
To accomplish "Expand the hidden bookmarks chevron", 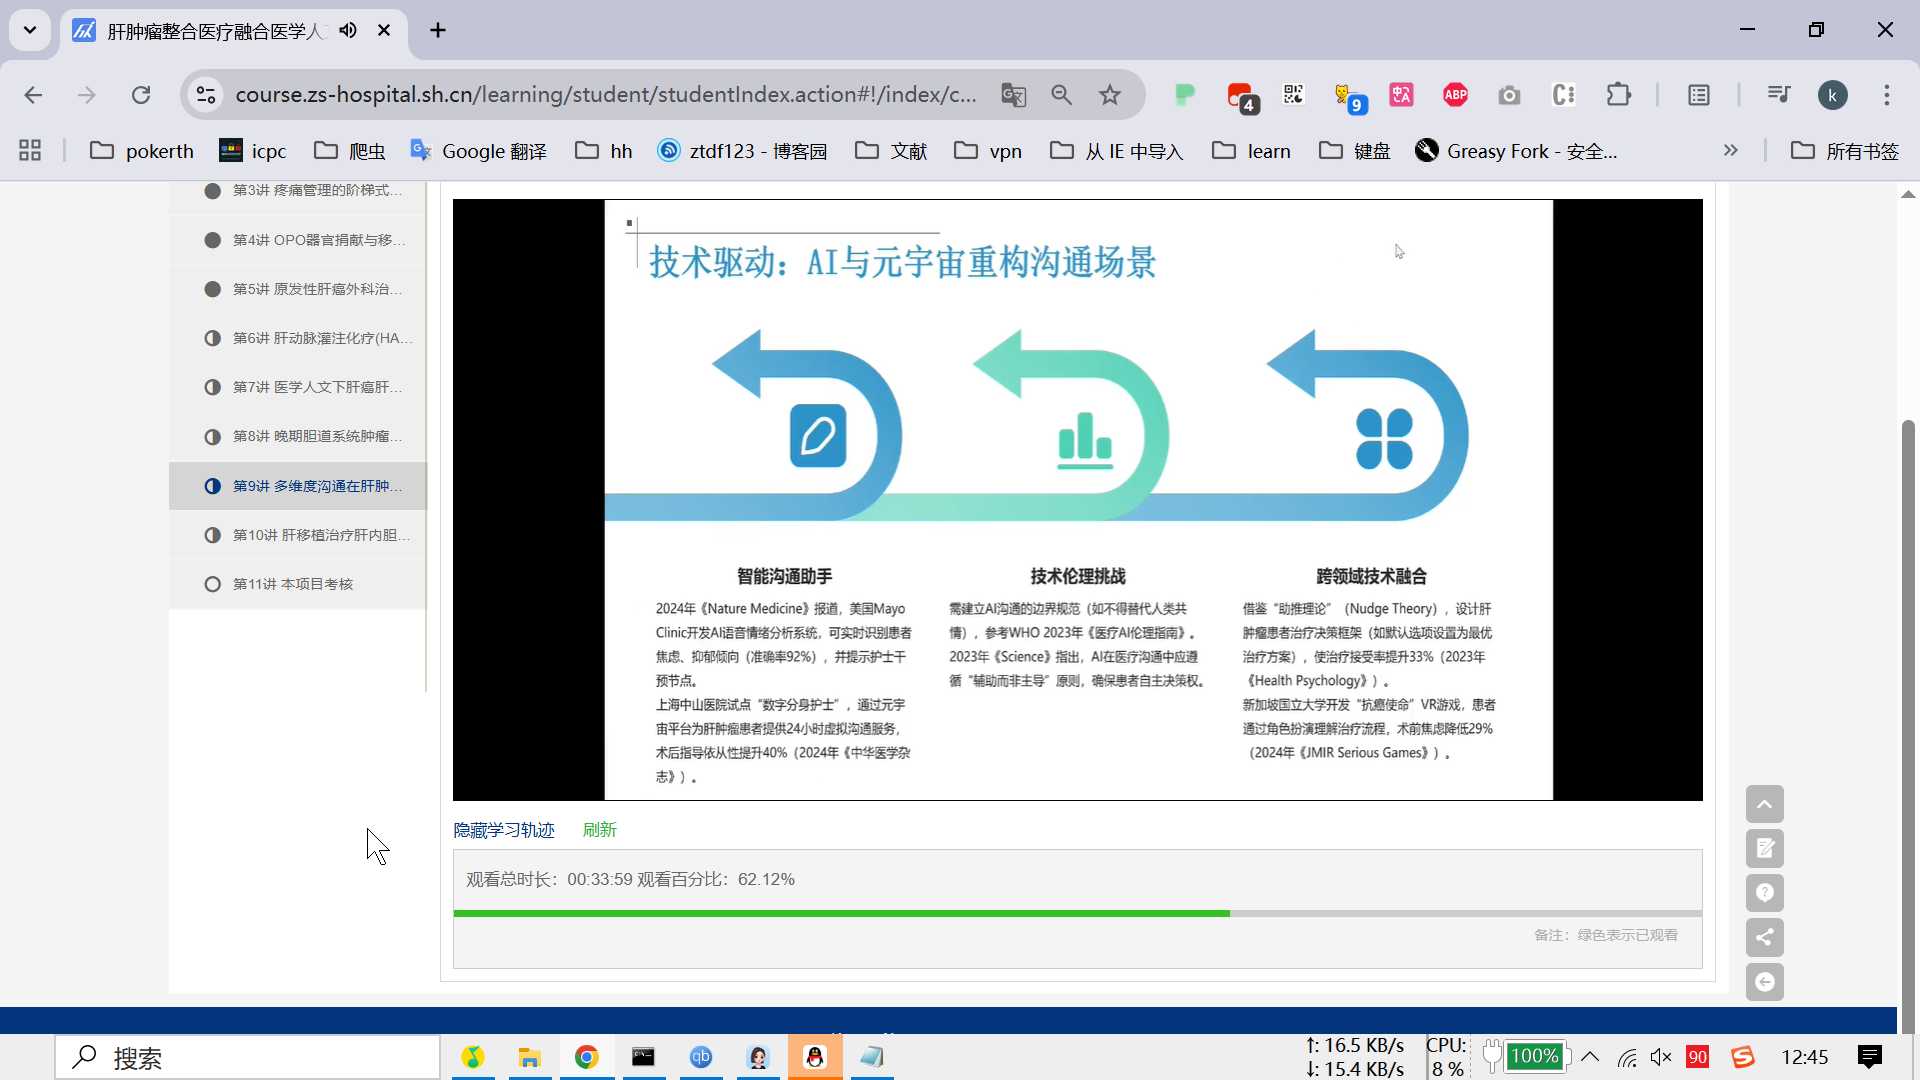I will [1730, 150].
